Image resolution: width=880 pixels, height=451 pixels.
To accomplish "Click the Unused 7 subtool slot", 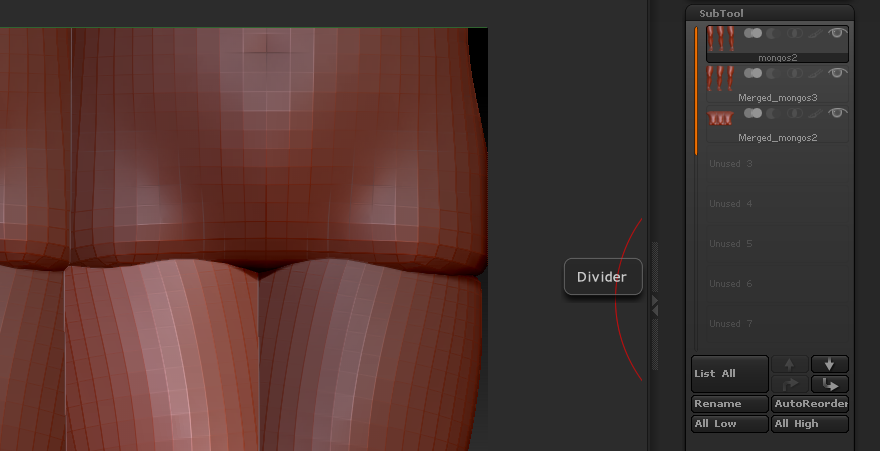I will [x=777, y=324].
